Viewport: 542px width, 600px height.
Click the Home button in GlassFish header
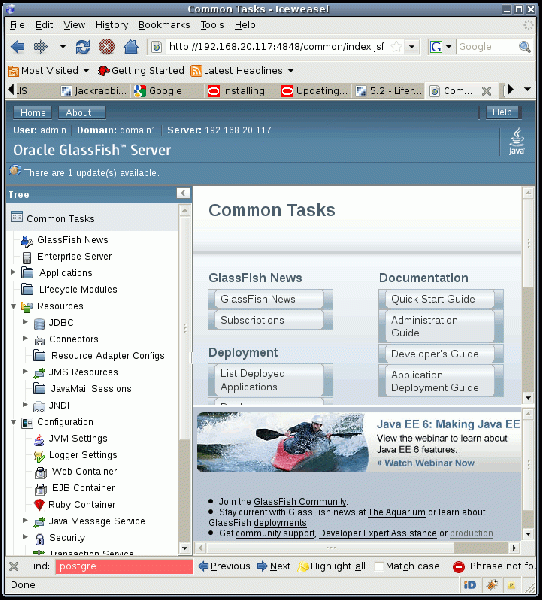click(x=32, y=112)
